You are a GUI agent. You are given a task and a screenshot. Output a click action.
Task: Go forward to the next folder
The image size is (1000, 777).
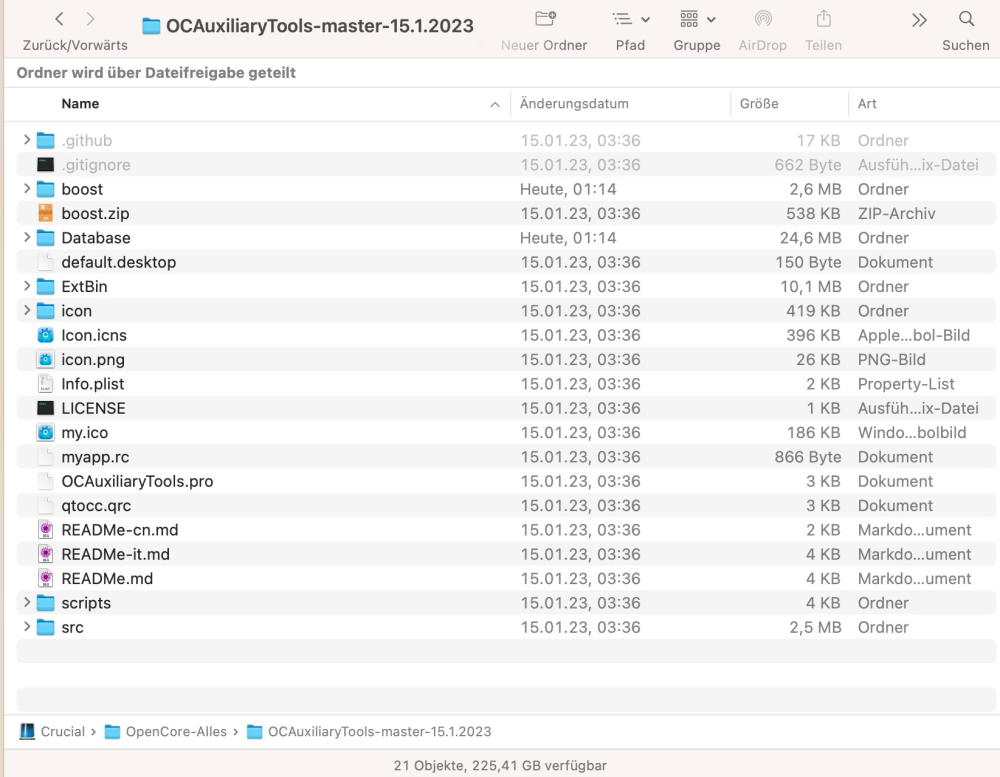(x=91, y=19)
